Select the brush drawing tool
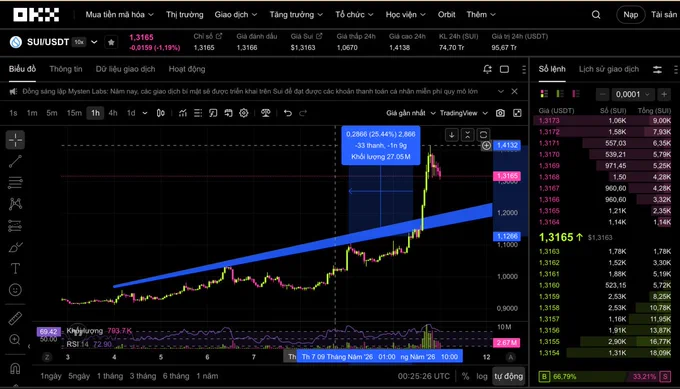The width and height of the screenshot is (680, 389). (15, 247)
